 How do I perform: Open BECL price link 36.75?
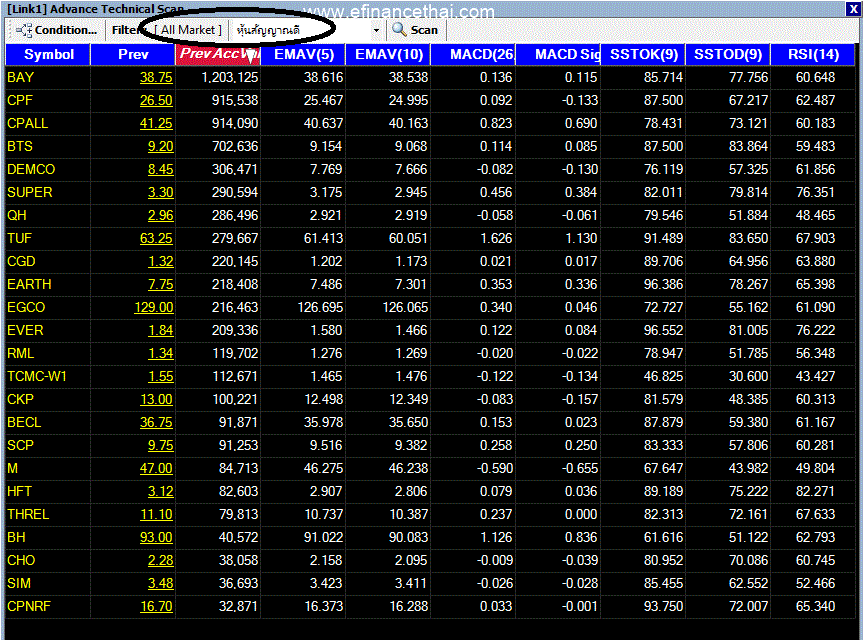156,423
